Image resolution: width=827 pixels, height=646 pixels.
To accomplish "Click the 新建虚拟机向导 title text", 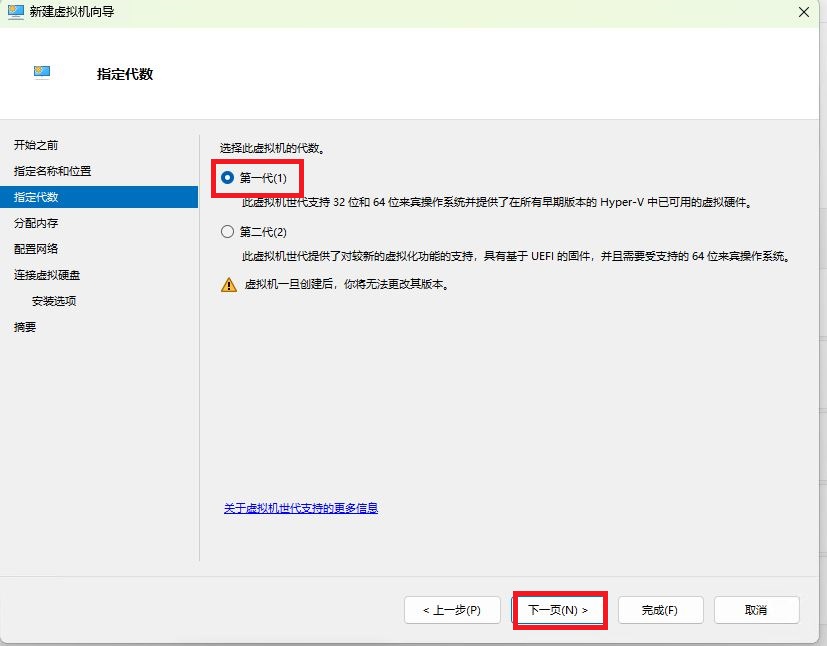I will 72,12.
